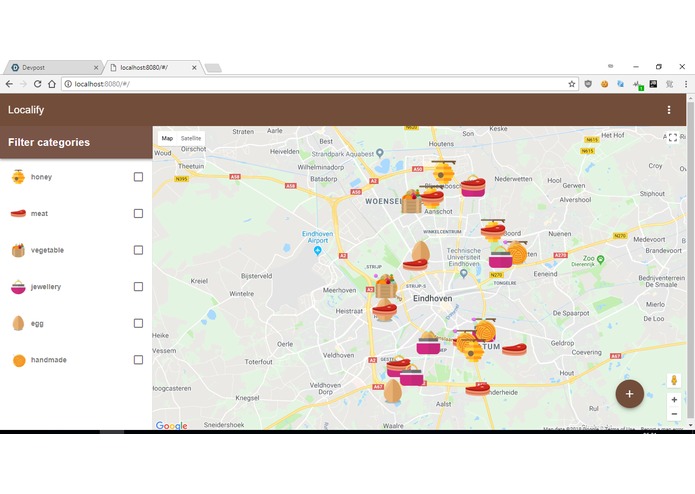Open the Localify three-dot menu

click(669, 110)
